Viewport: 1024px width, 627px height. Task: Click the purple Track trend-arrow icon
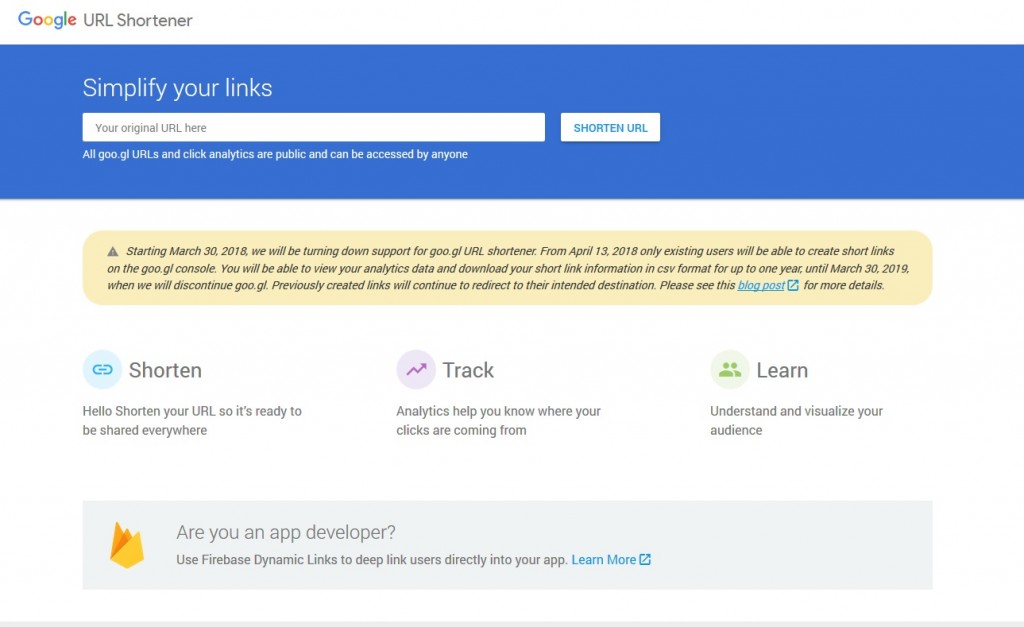tap(416, 369)
